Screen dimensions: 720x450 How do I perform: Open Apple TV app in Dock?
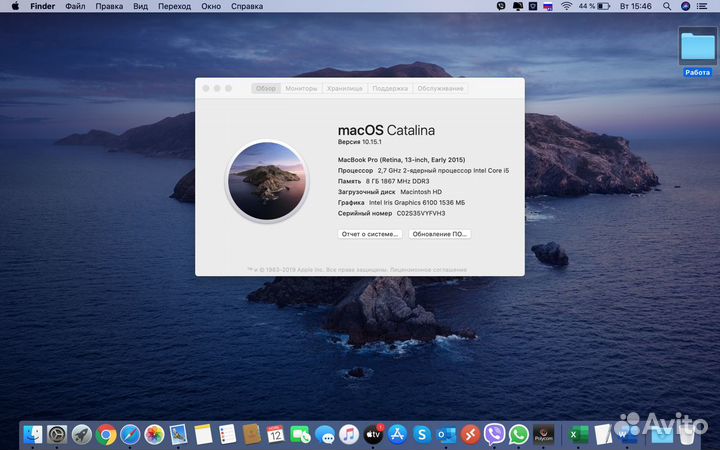coord(373,434)
